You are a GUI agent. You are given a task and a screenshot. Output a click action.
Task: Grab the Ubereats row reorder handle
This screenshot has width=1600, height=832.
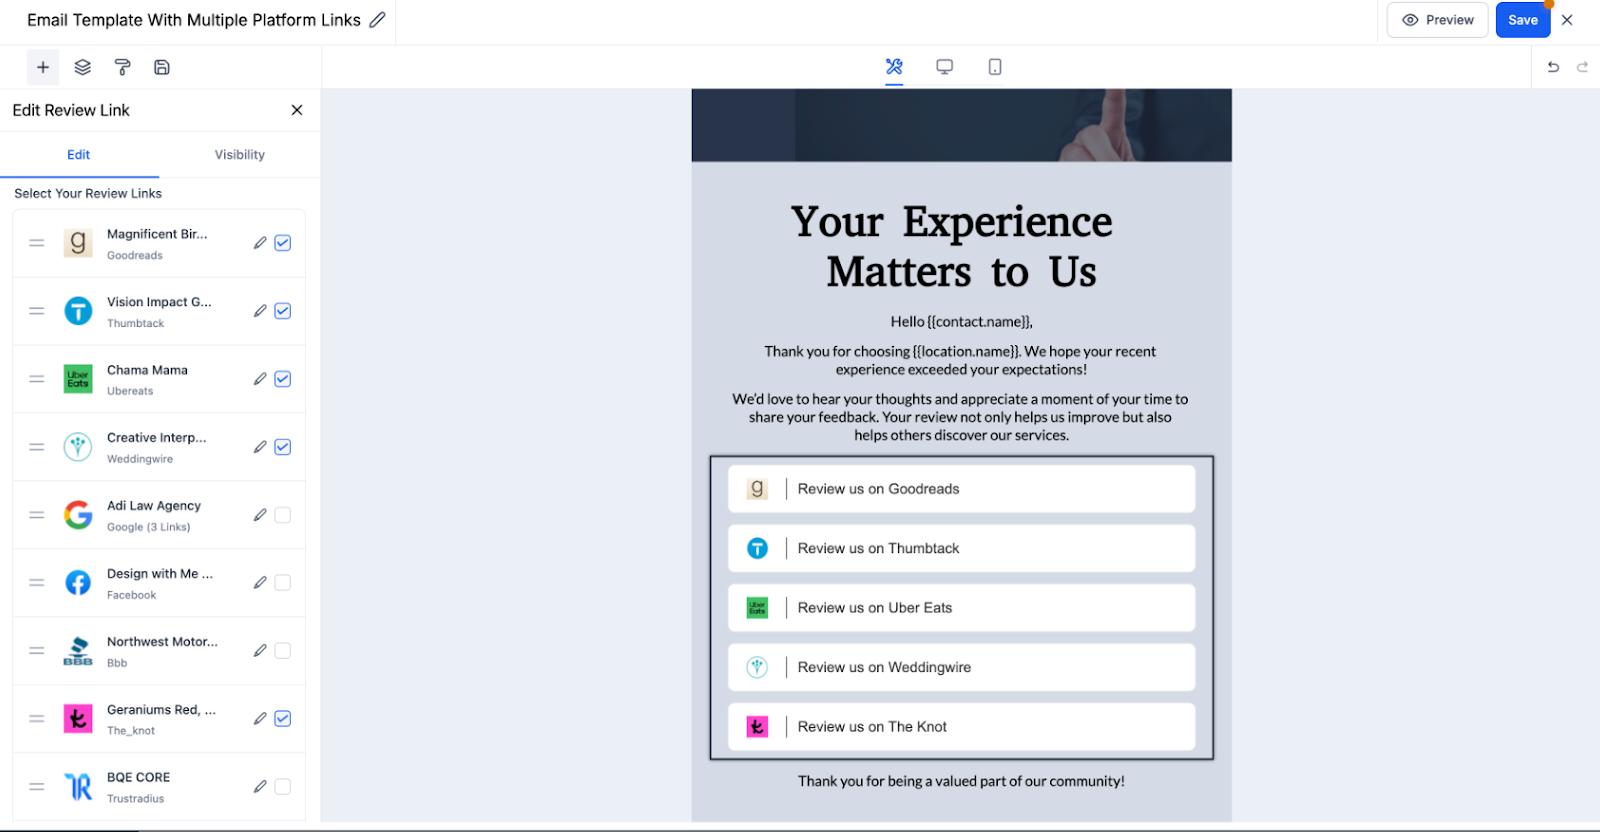(37, 379)
